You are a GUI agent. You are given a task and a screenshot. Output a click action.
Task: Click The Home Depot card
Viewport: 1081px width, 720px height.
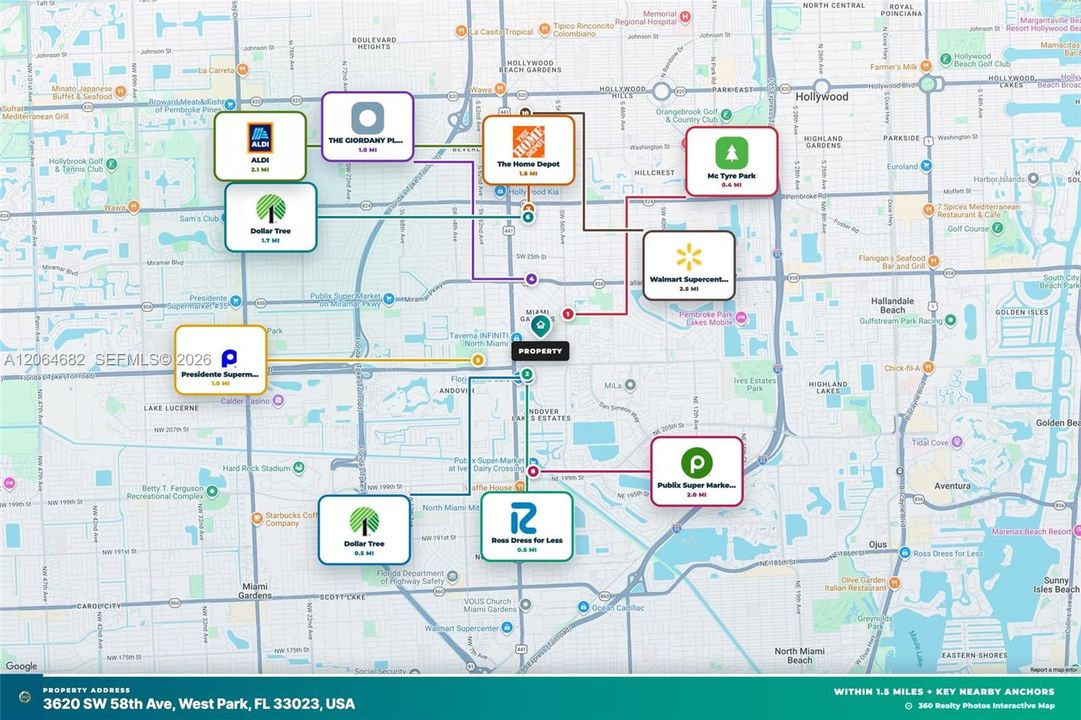529,150
